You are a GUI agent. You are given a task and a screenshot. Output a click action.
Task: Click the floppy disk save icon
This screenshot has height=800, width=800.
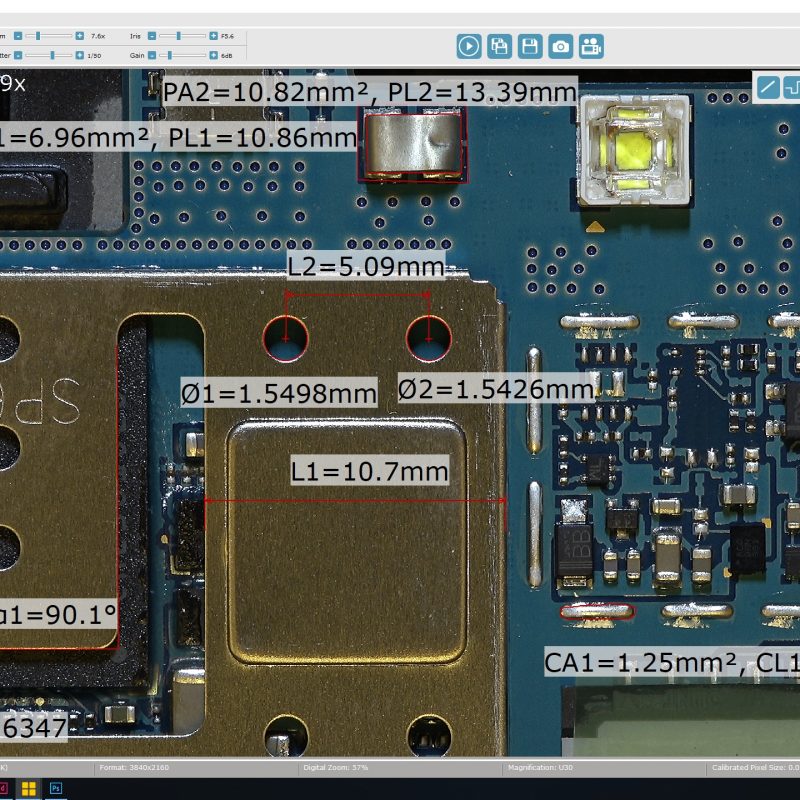coord(531,45)
